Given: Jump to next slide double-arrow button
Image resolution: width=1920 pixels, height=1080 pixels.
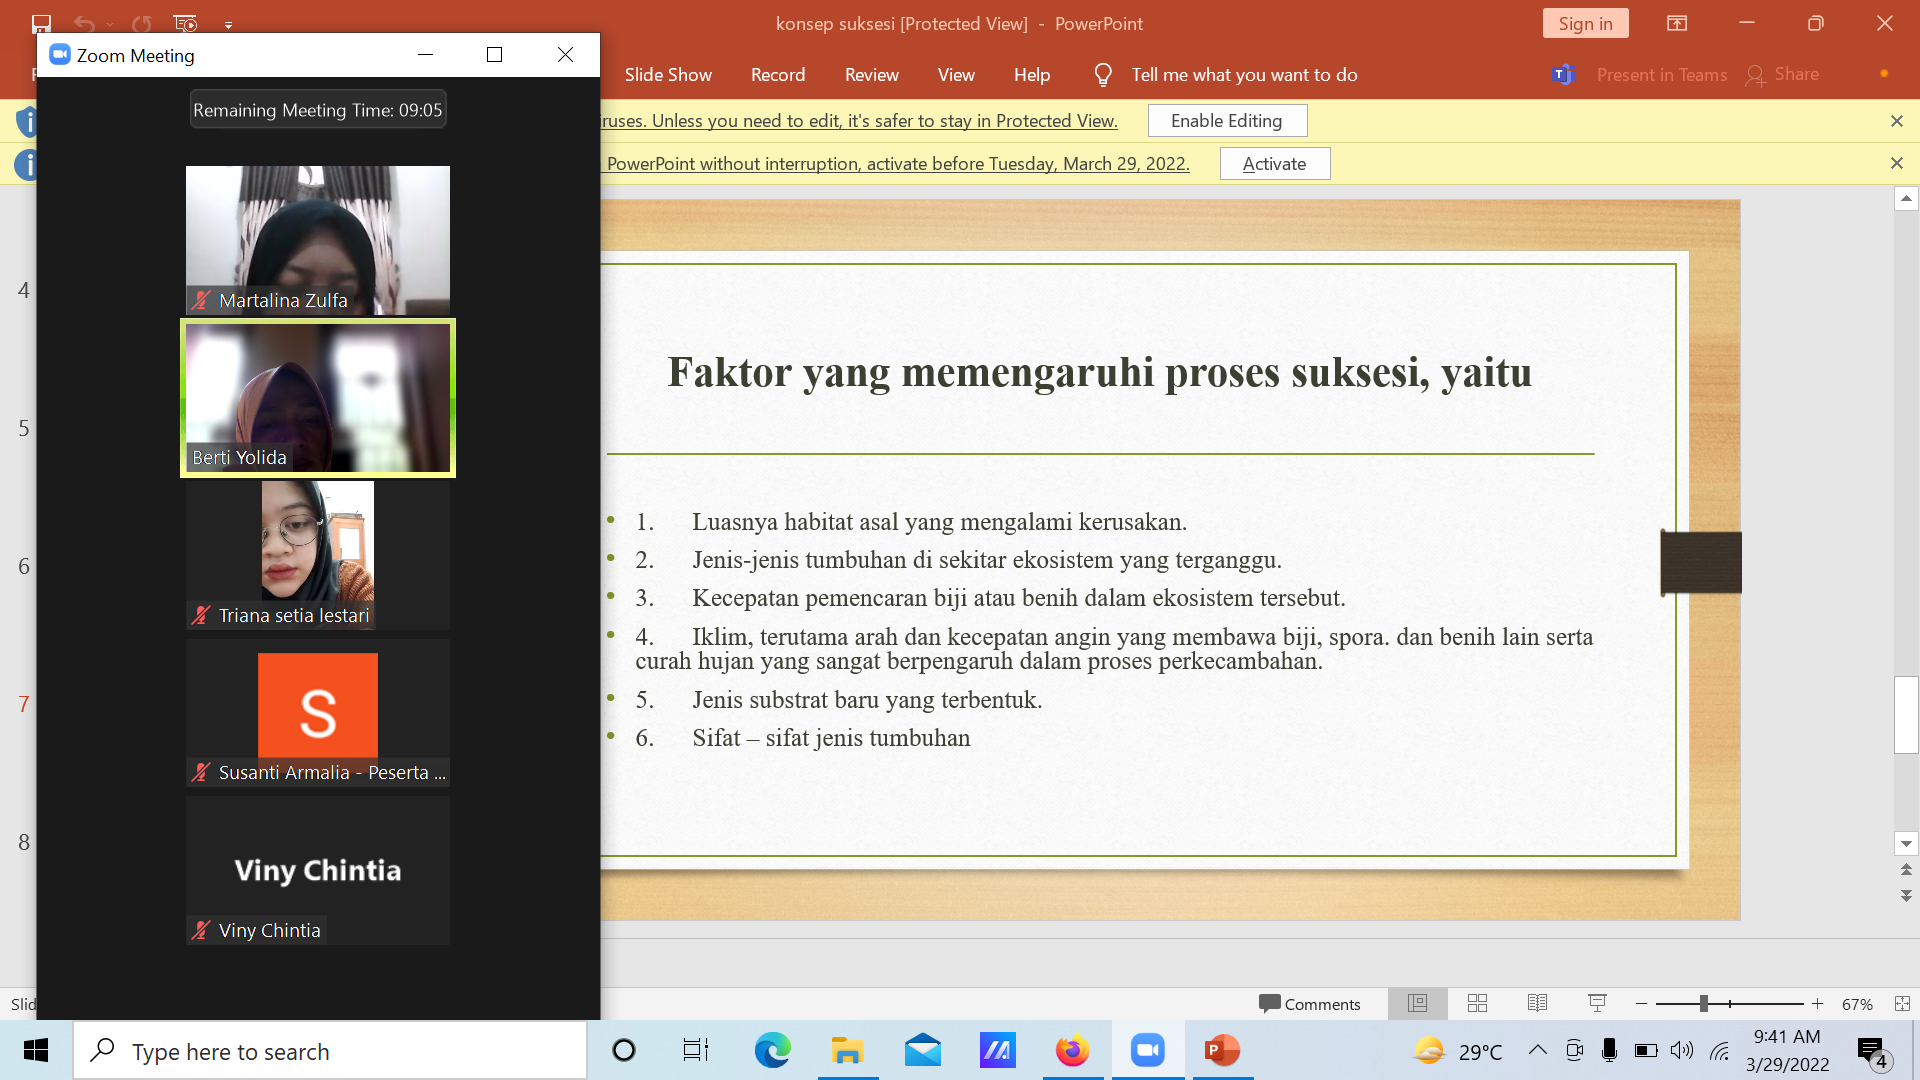Looking at the screenshot, I should 1906,895.
